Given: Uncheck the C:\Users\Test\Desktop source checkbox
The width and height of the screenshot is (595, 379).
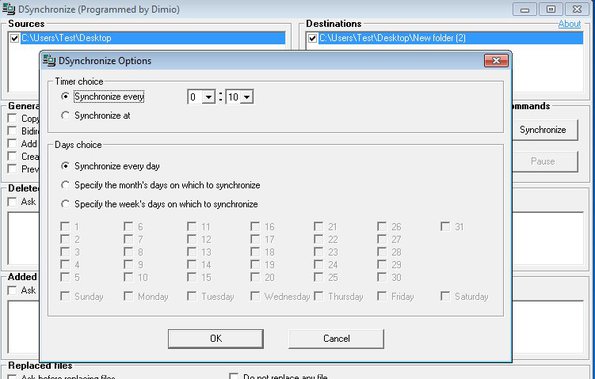Looking at the screenshot, I should [x=14, y=38].
